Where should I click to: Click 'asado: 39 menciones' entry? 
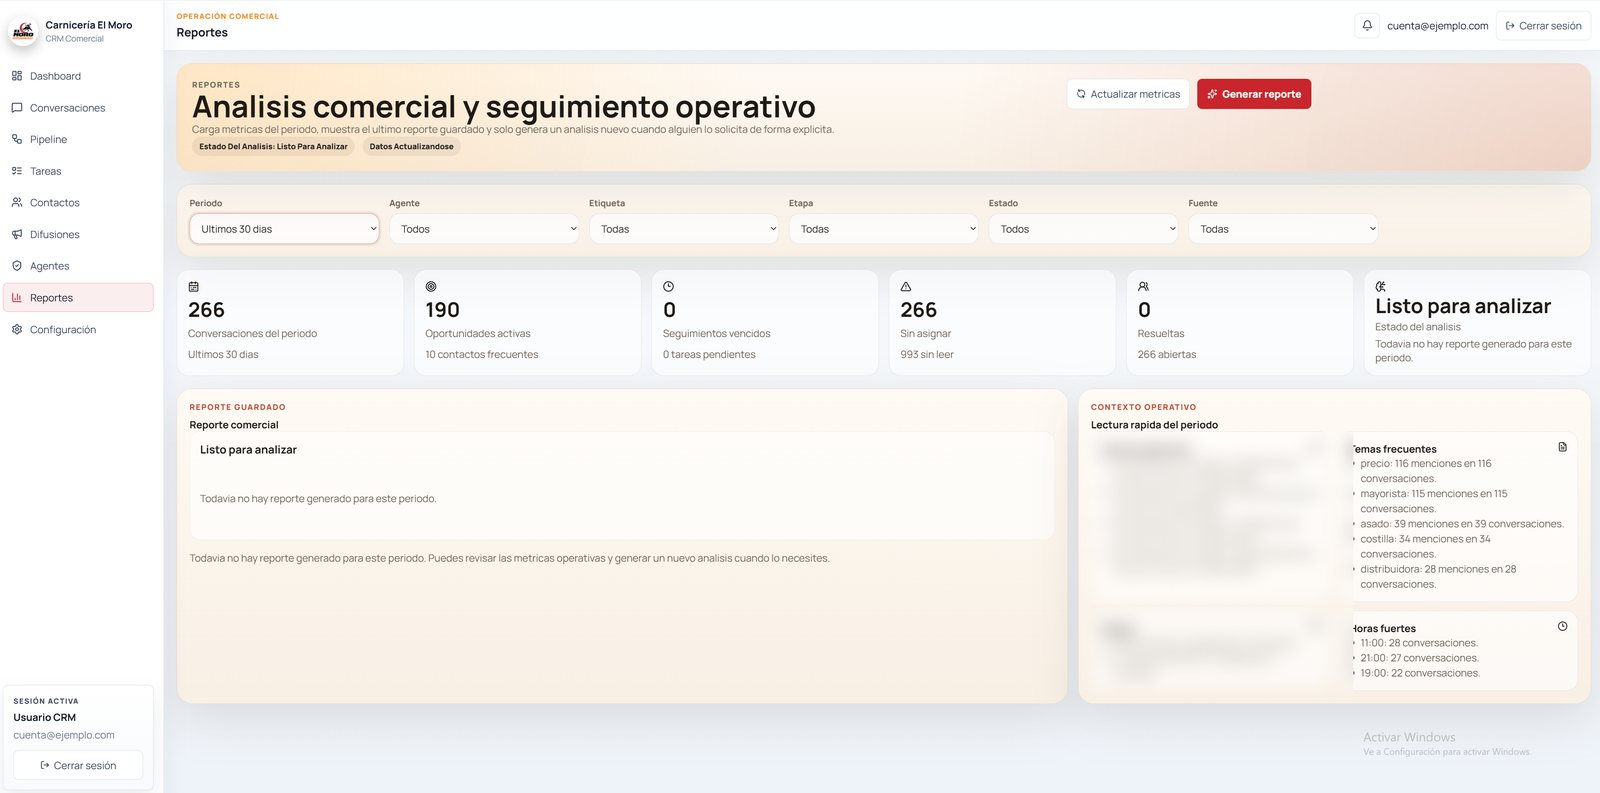(x=1462, y=524)
